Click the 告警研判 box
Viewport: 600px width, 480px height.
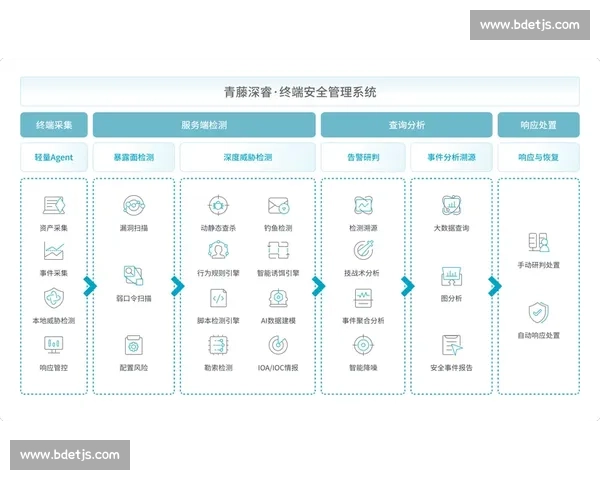pos(363,157)
